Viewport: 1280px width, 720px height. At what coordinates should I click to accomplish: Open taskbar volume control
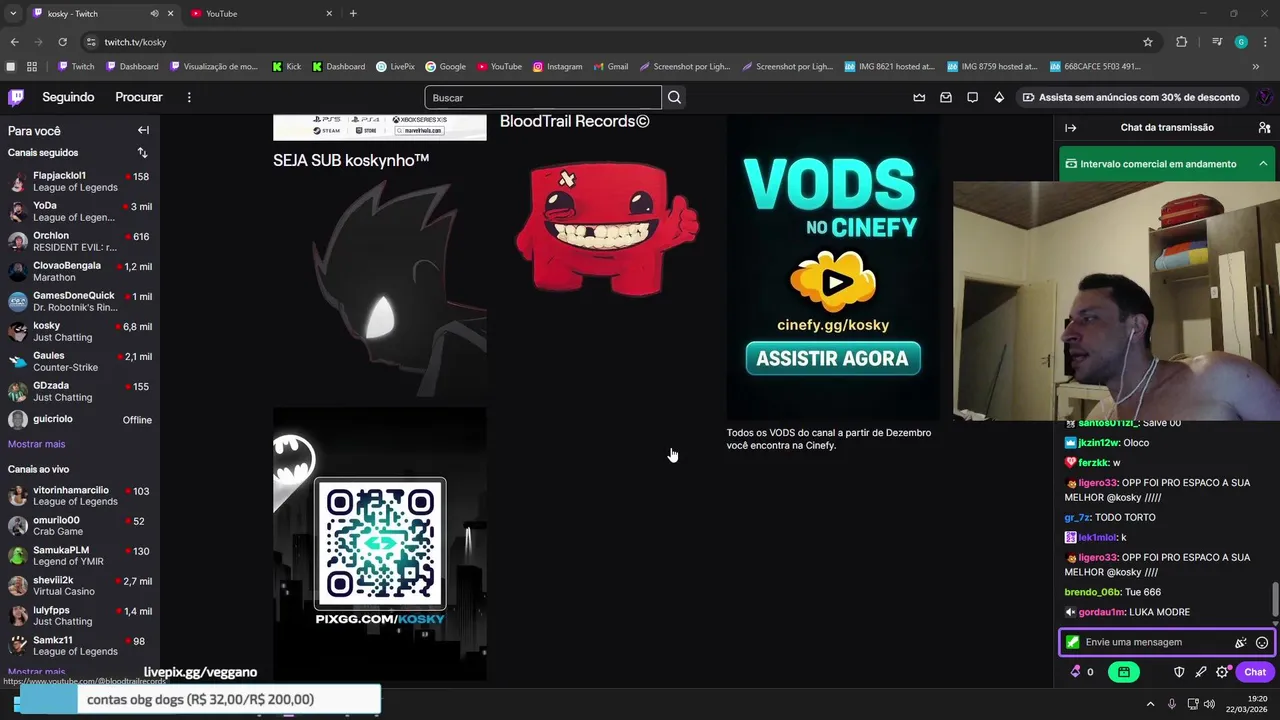pyautogui.click(x=1210, y=704)
